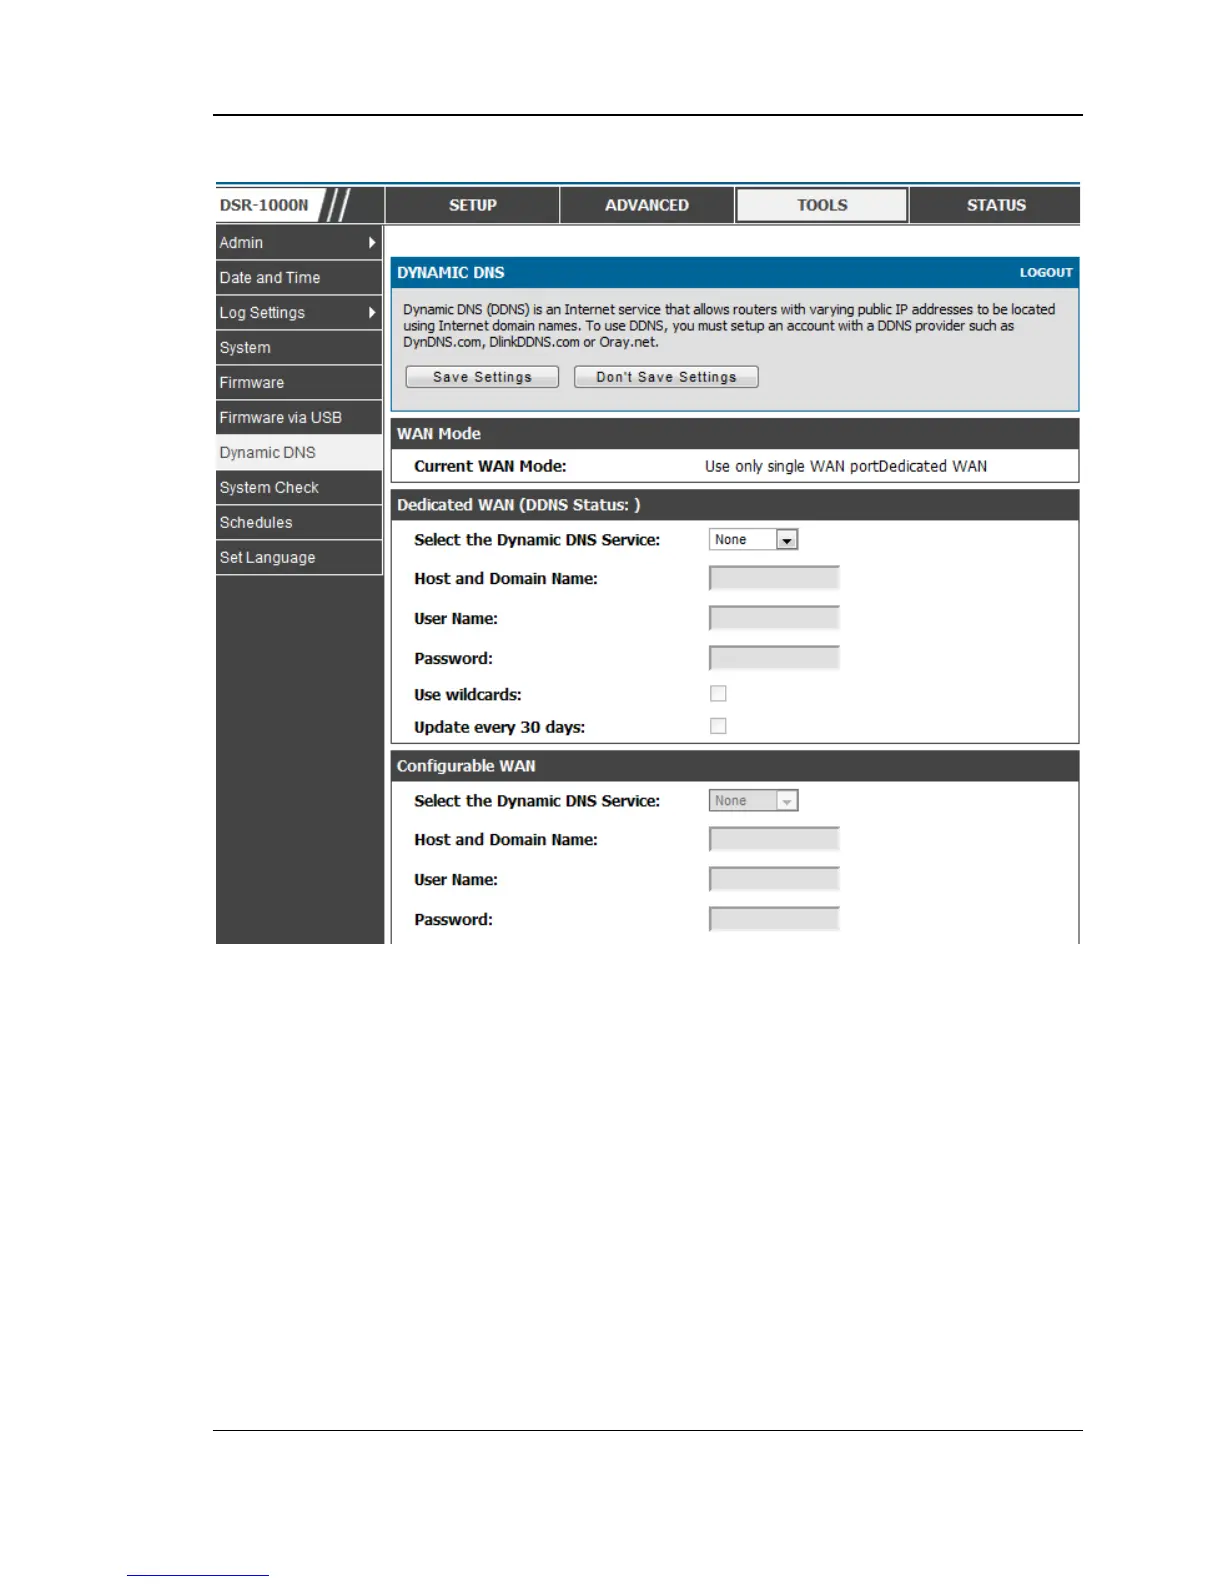
Task: Open Dedicated WAN DNS Service dropdown
Action: [x=753, y=540]
